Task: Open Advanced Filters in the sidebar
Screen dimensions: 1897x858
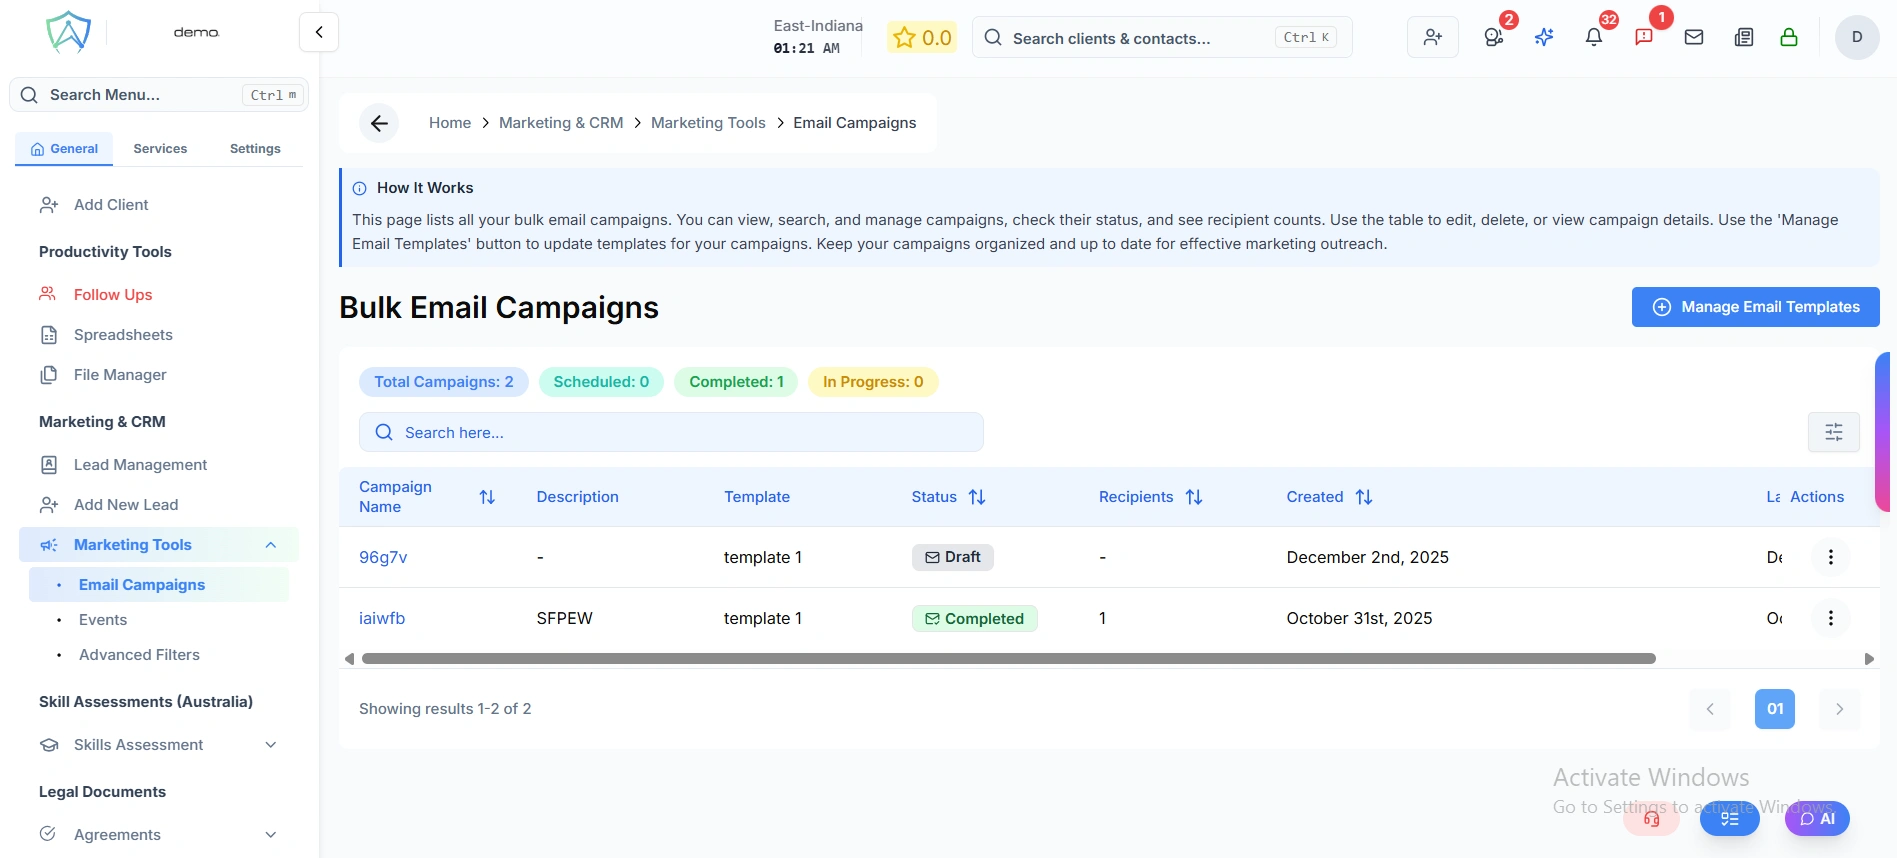Action: 139,655
